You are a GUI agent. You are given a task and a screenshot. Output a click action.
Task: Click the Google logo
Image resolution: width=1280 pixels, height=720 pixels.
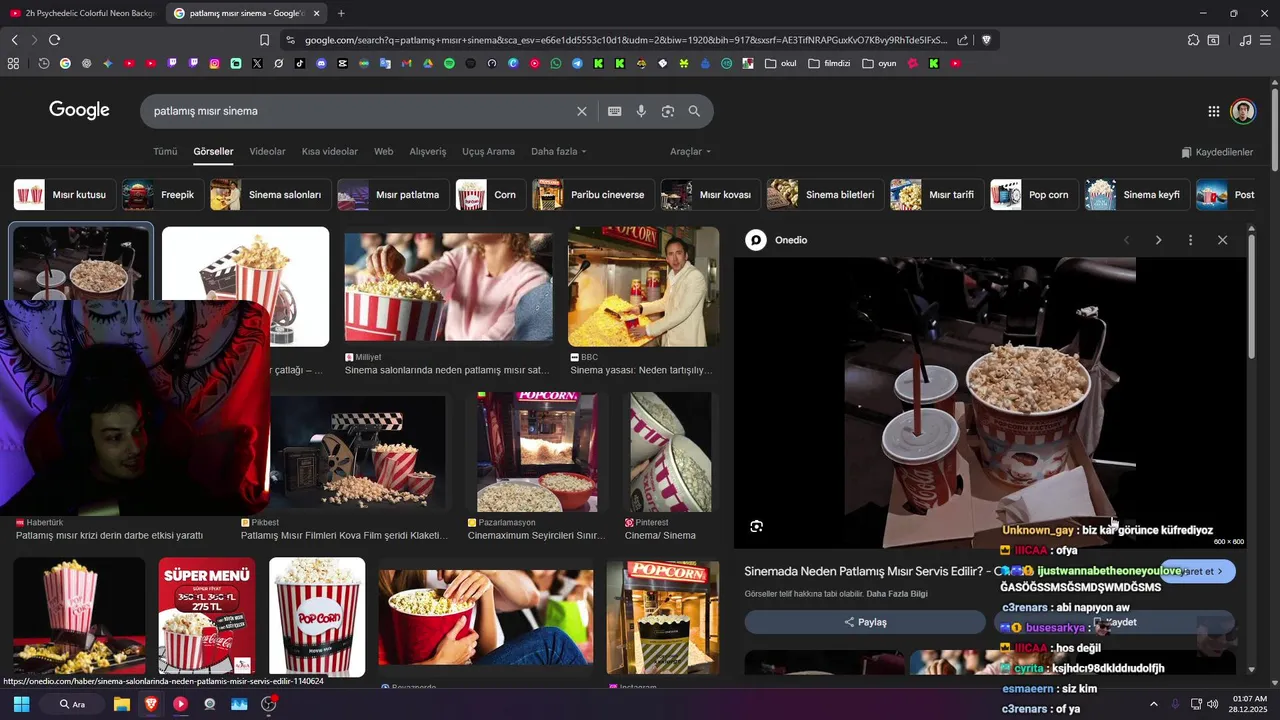[x=79, y=110]
